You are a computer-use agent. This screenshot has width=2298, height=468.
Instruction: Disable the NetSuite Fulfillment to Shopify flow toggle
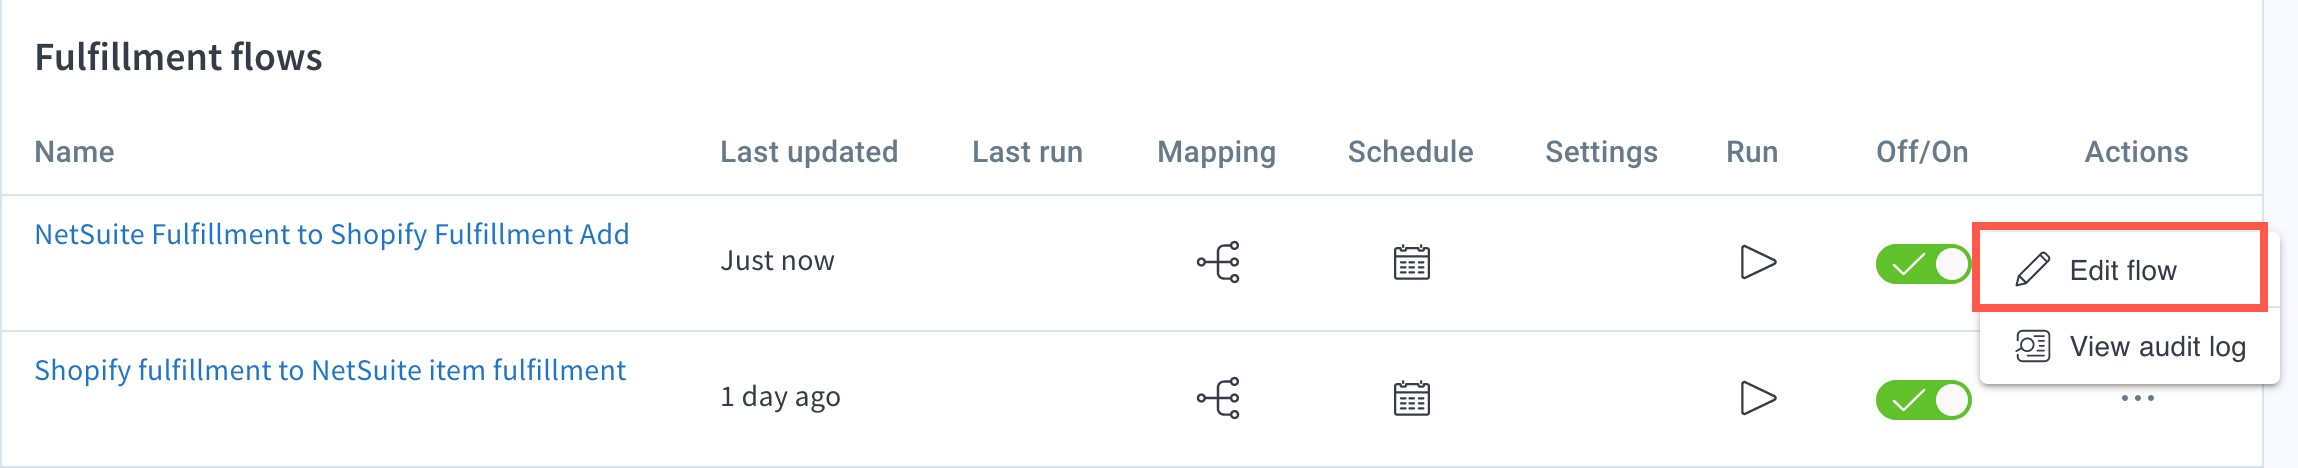pyautogui.click(x=1922, y=264)
